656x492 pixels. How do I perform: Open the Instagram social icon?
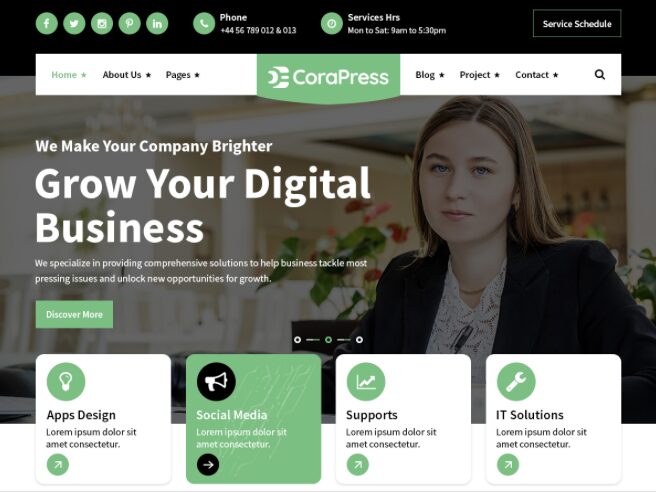(x=102, y=23)
